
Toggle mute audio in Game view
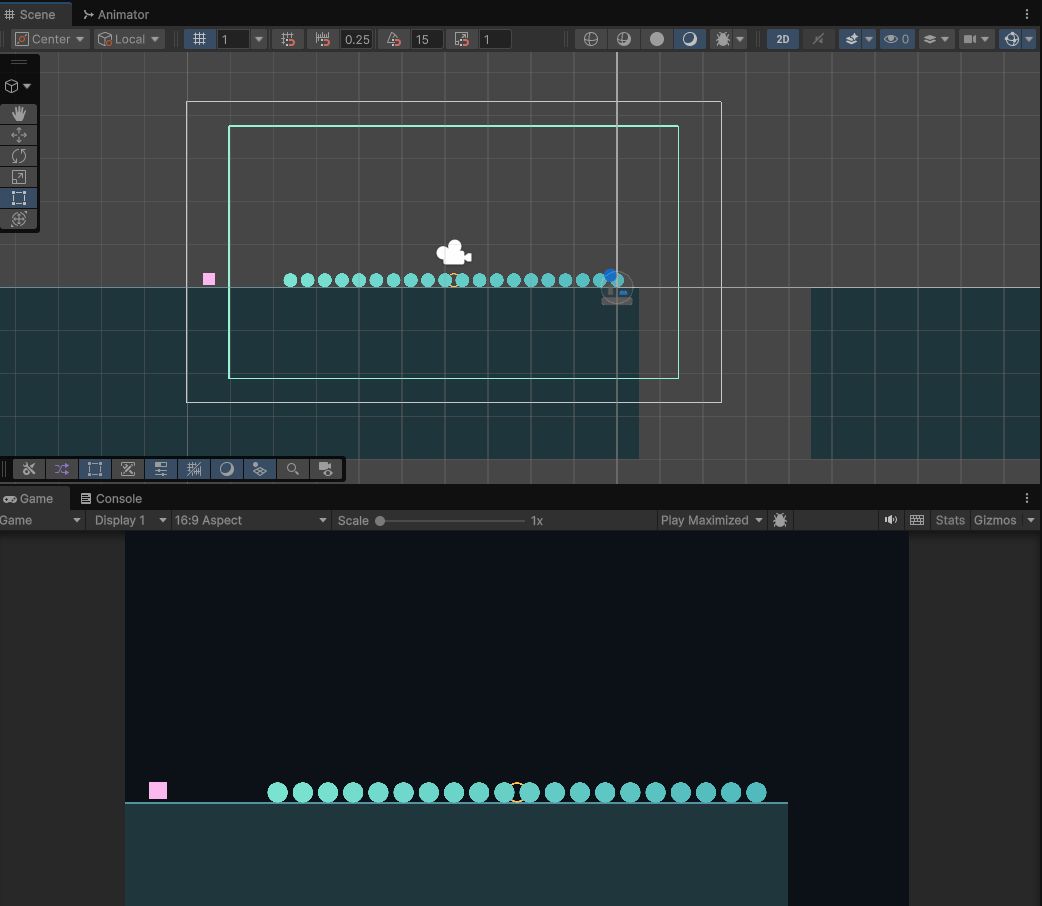point(890,520)
